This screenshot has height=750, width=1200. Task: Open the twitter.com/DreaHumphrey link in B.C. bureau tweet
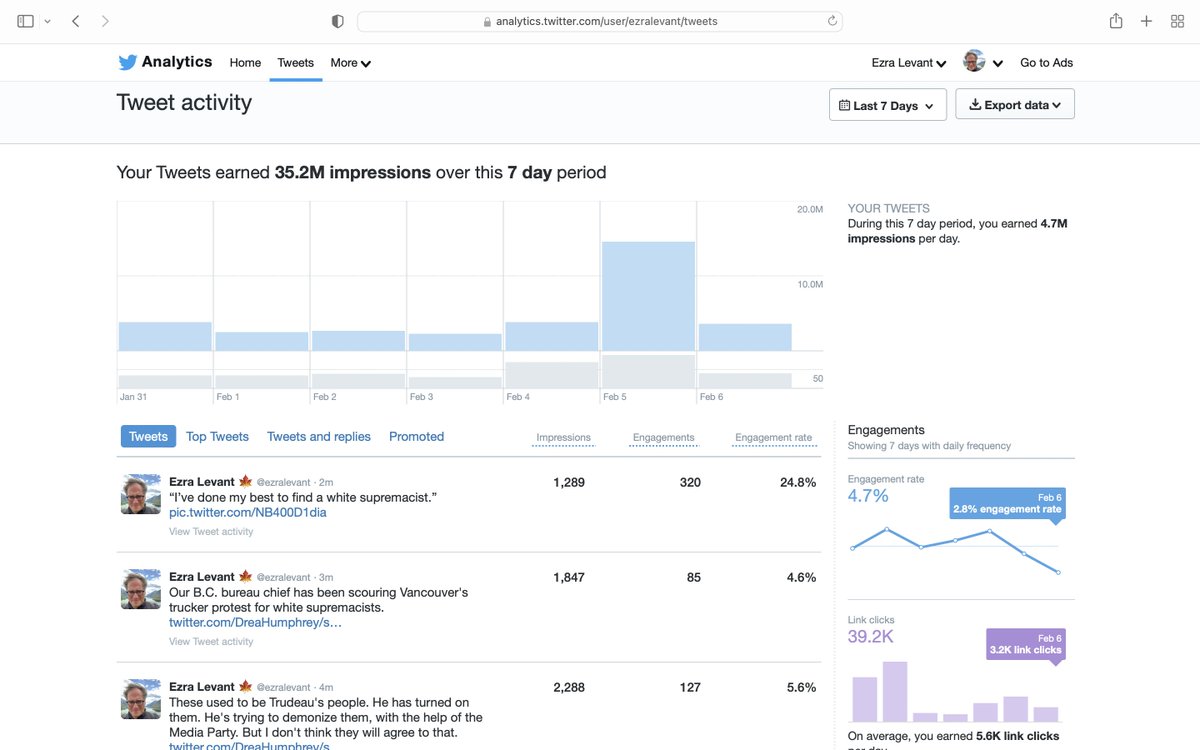point(255,622)
